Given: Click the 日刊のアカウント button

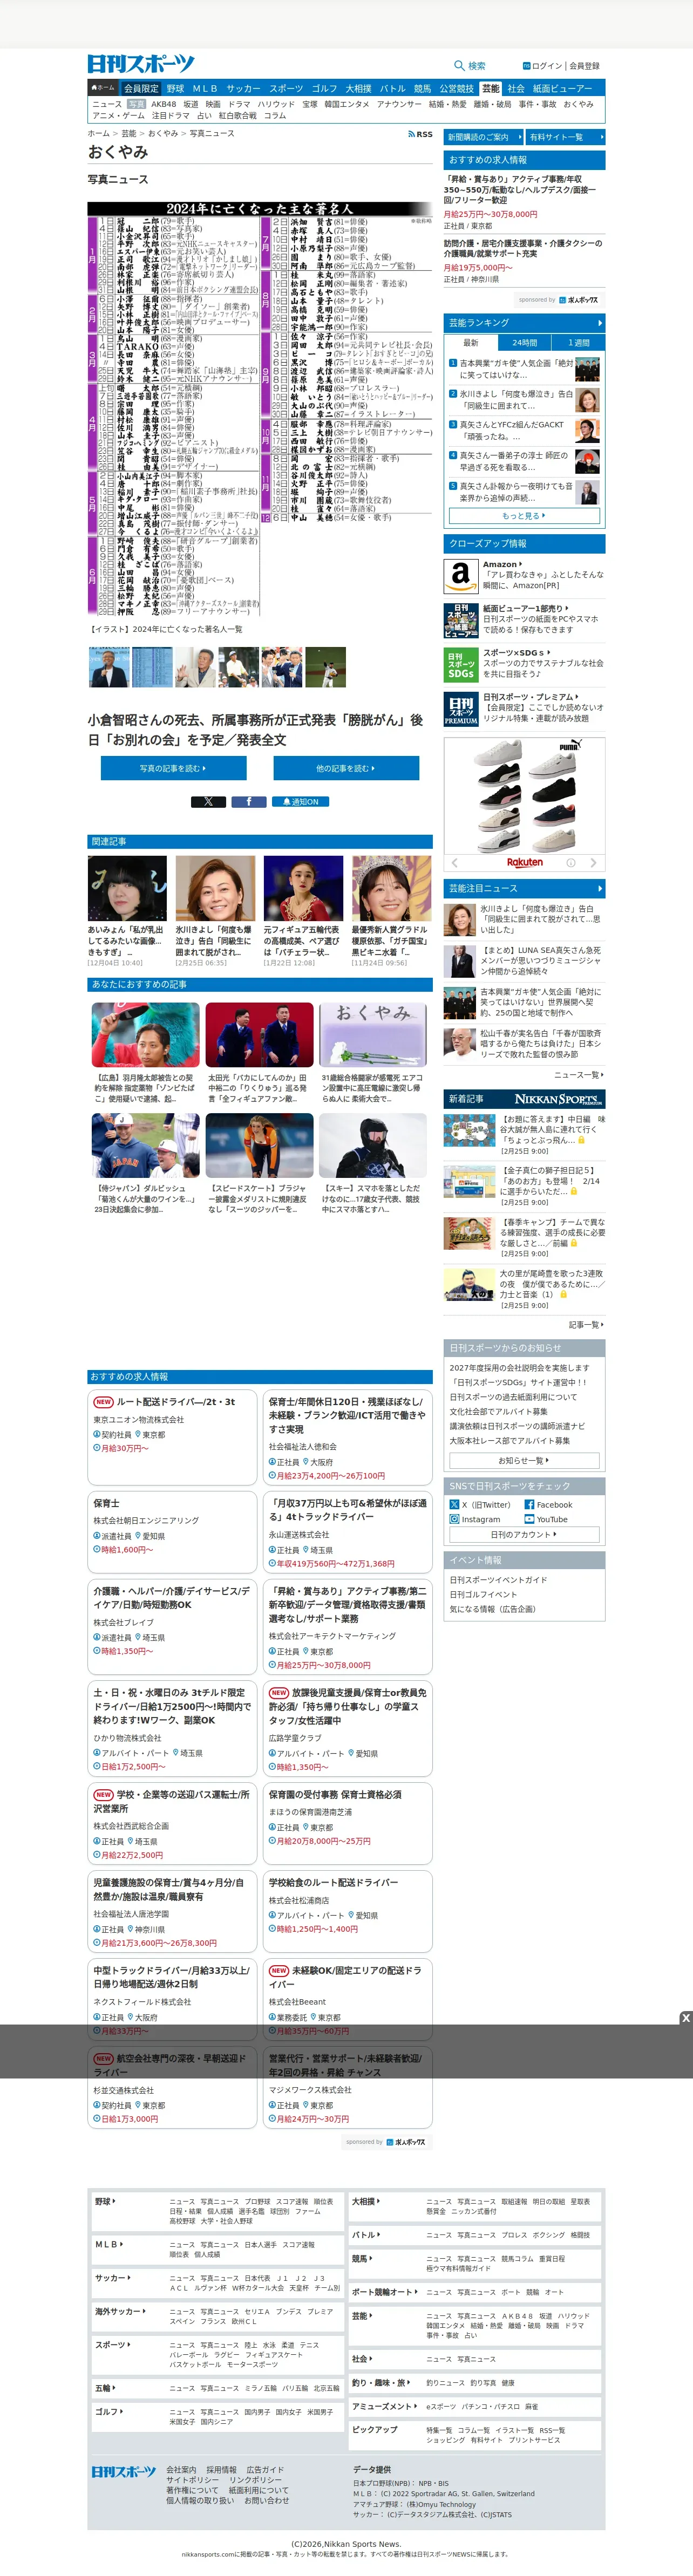Looking at the screenshot, I should tap(524, 1534).
